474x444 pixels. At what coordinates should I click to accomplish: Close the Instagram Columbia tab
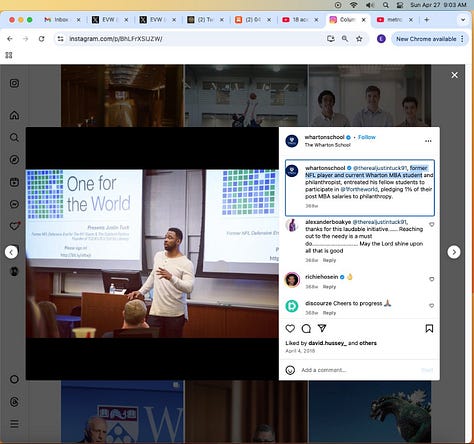click(364, 20)
